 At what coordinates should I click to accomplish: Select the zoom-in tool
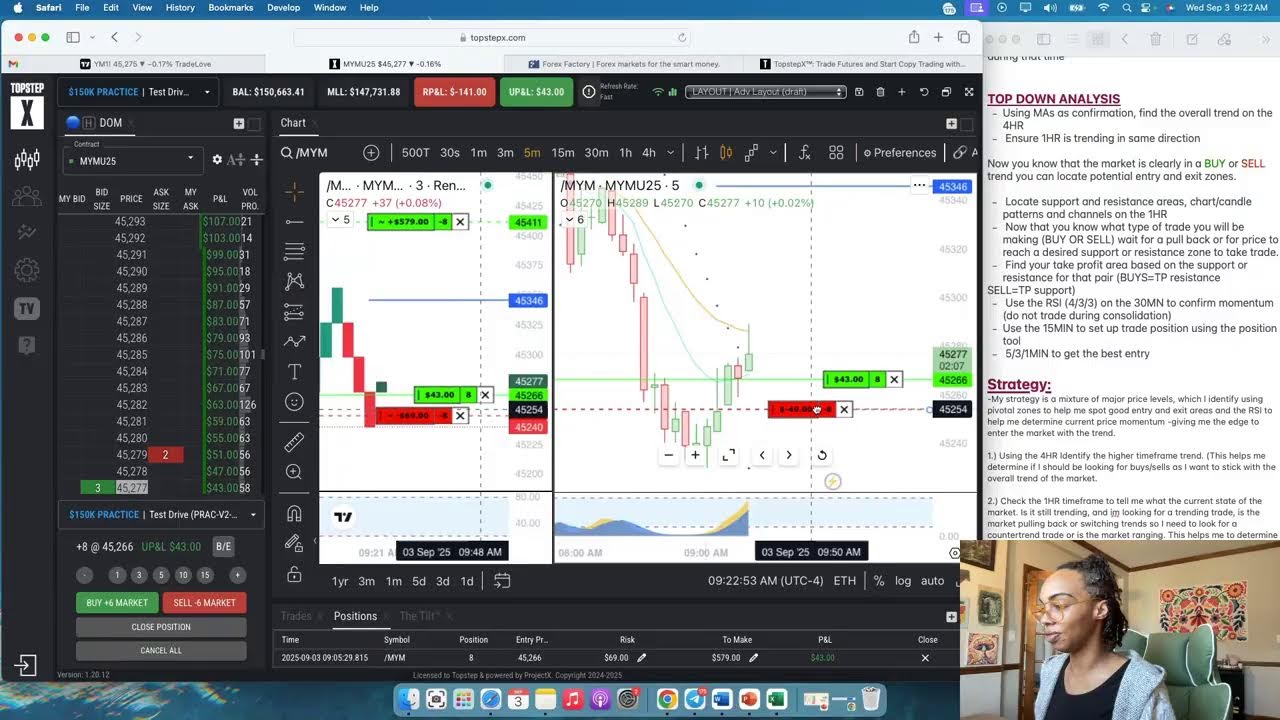point(294,471)
